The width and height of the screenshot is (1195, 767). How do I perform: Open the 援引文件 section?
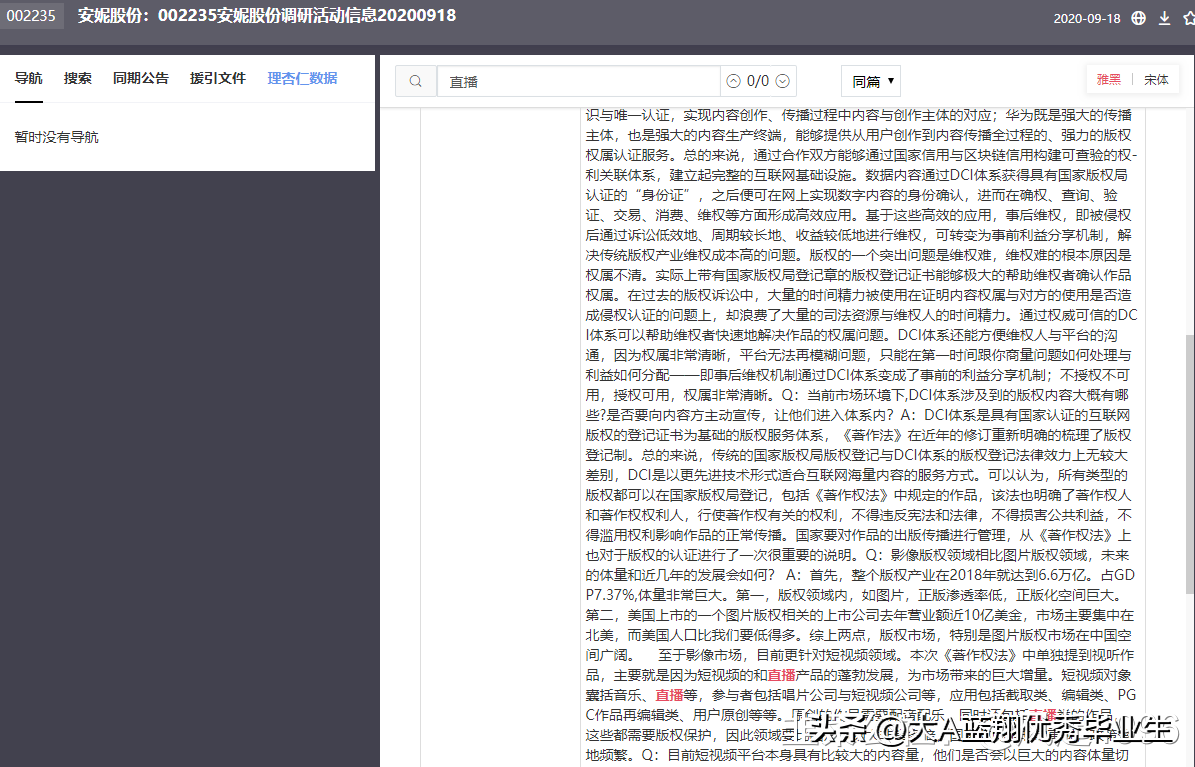tap(217, 77)
